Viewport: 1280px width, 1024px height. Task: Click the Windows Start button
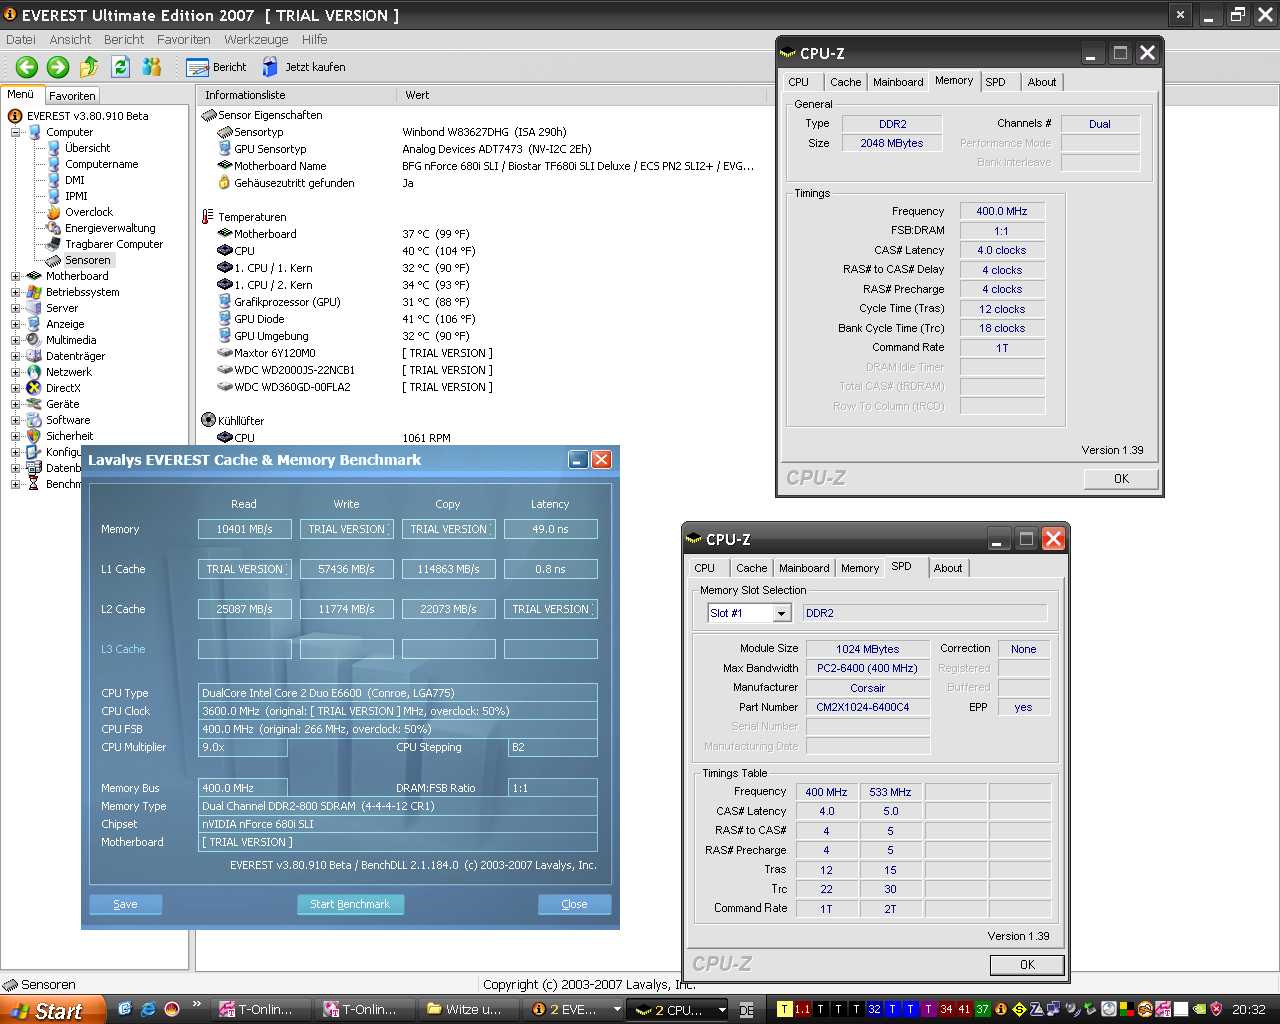click(x=53, y=1010)
